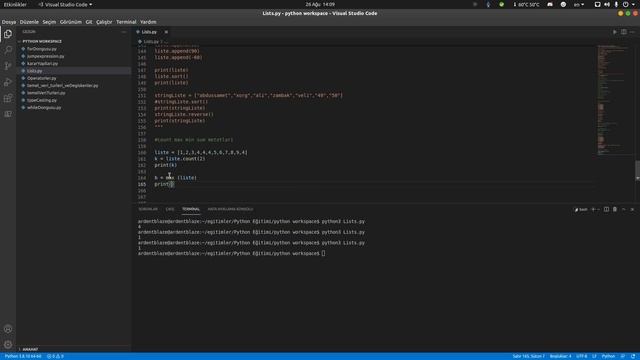Kill the terminal with trash icon
Viewport: 640px width, 360px height.
[x=615, y=209]
